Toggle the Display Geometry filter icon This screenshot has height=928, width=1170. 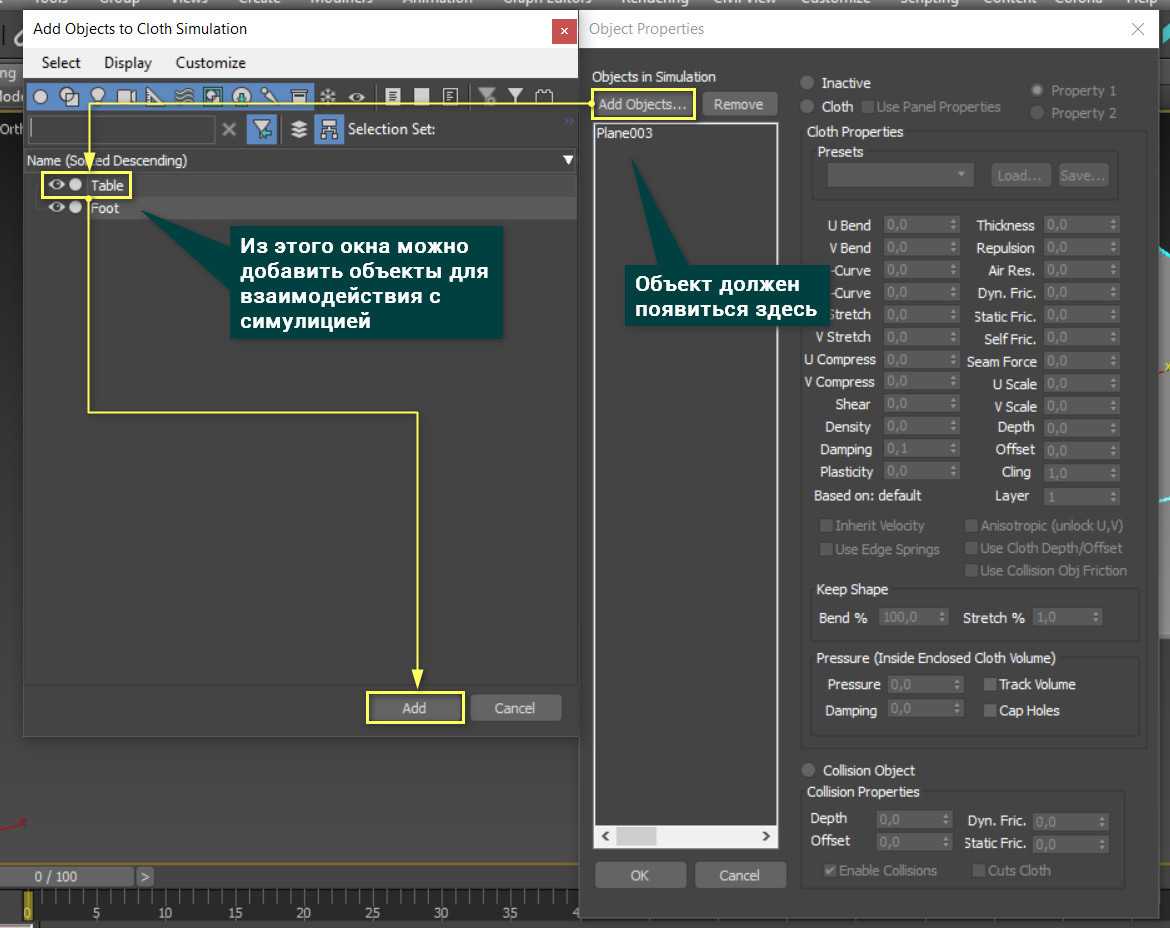pyautogui.click(x=41, y=97)
